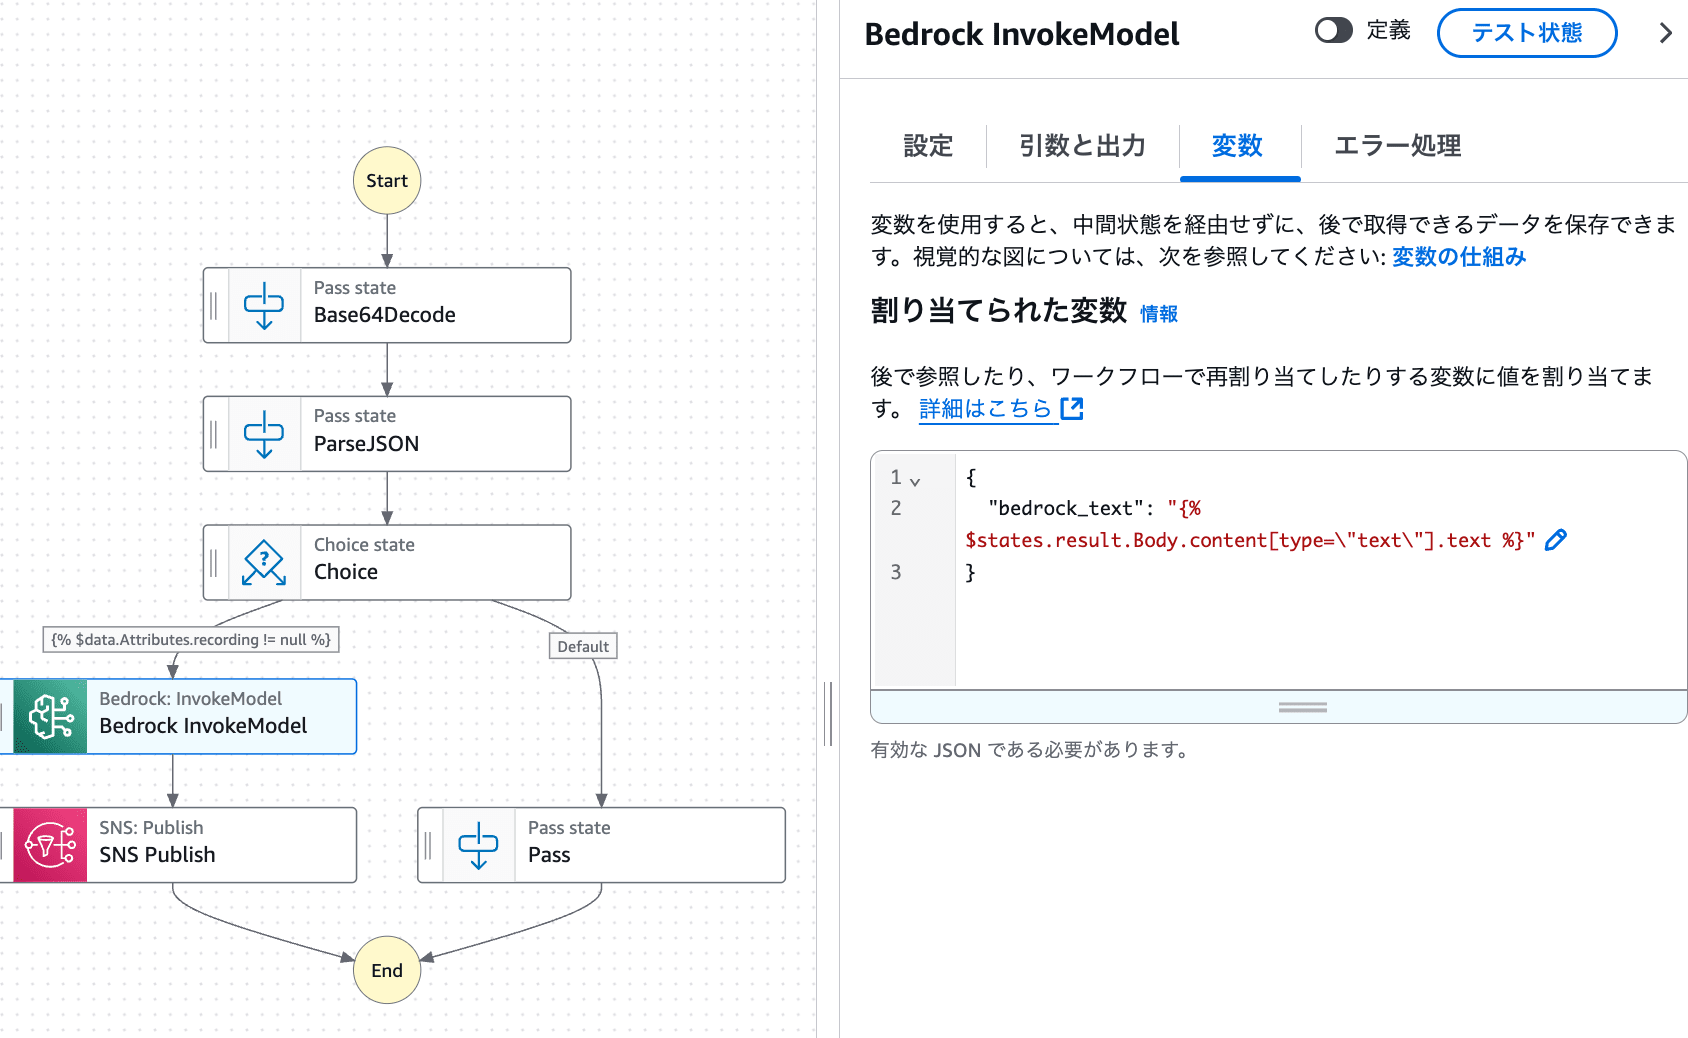Click the external link icon after 詳細はこちら
Viewport: 1688px width, 1038px height.
1072,408
